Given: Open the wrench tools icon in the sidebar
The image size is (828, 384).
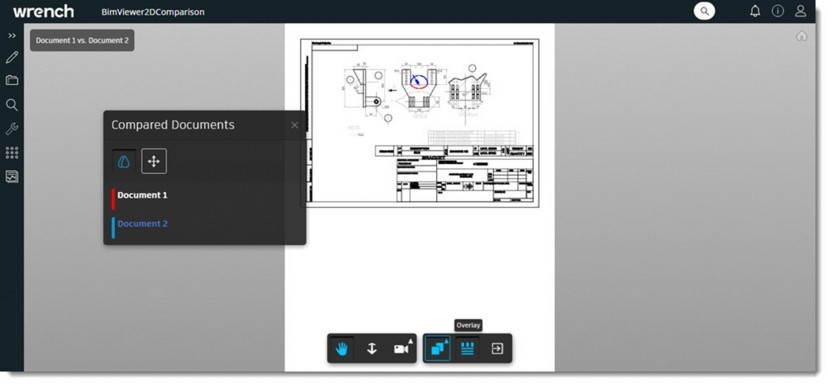Looking at the screenshot, I should pyautogui.click(x=12, y=129).
